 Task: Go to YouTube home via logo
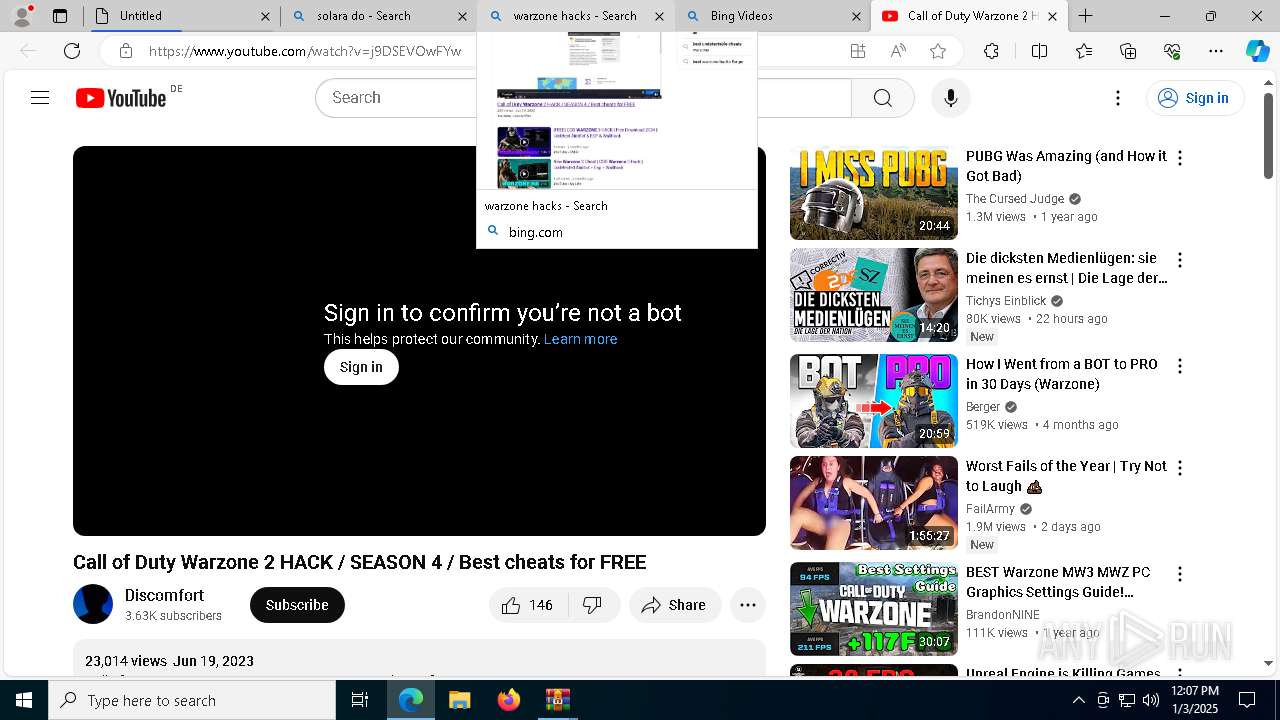(x=121, y=97)
